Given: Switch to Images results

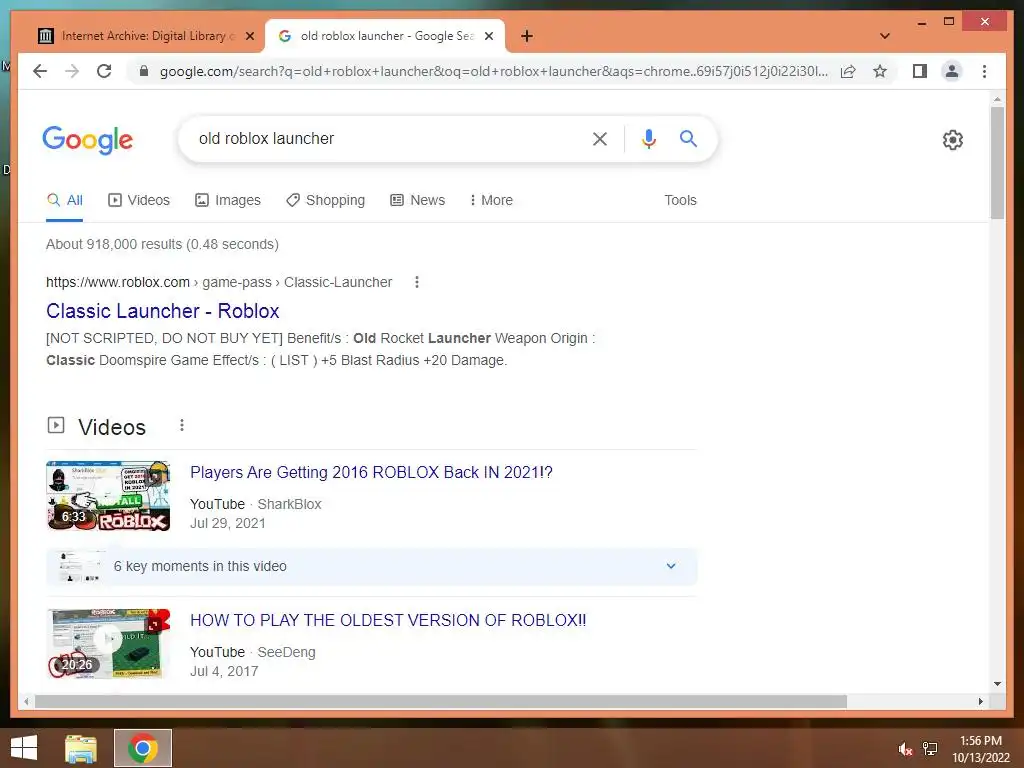Looking at the screenshot, I should click(x=228, y=200).
